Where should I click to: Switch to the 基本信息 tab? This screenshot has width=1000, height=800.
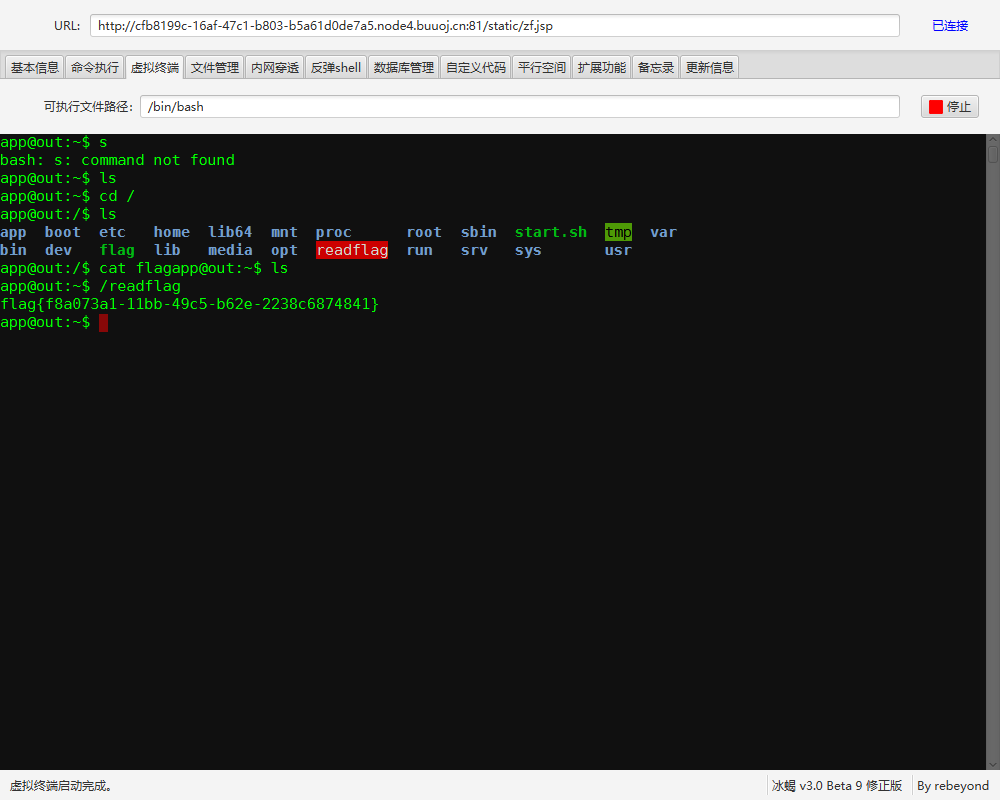click(34, 67)
